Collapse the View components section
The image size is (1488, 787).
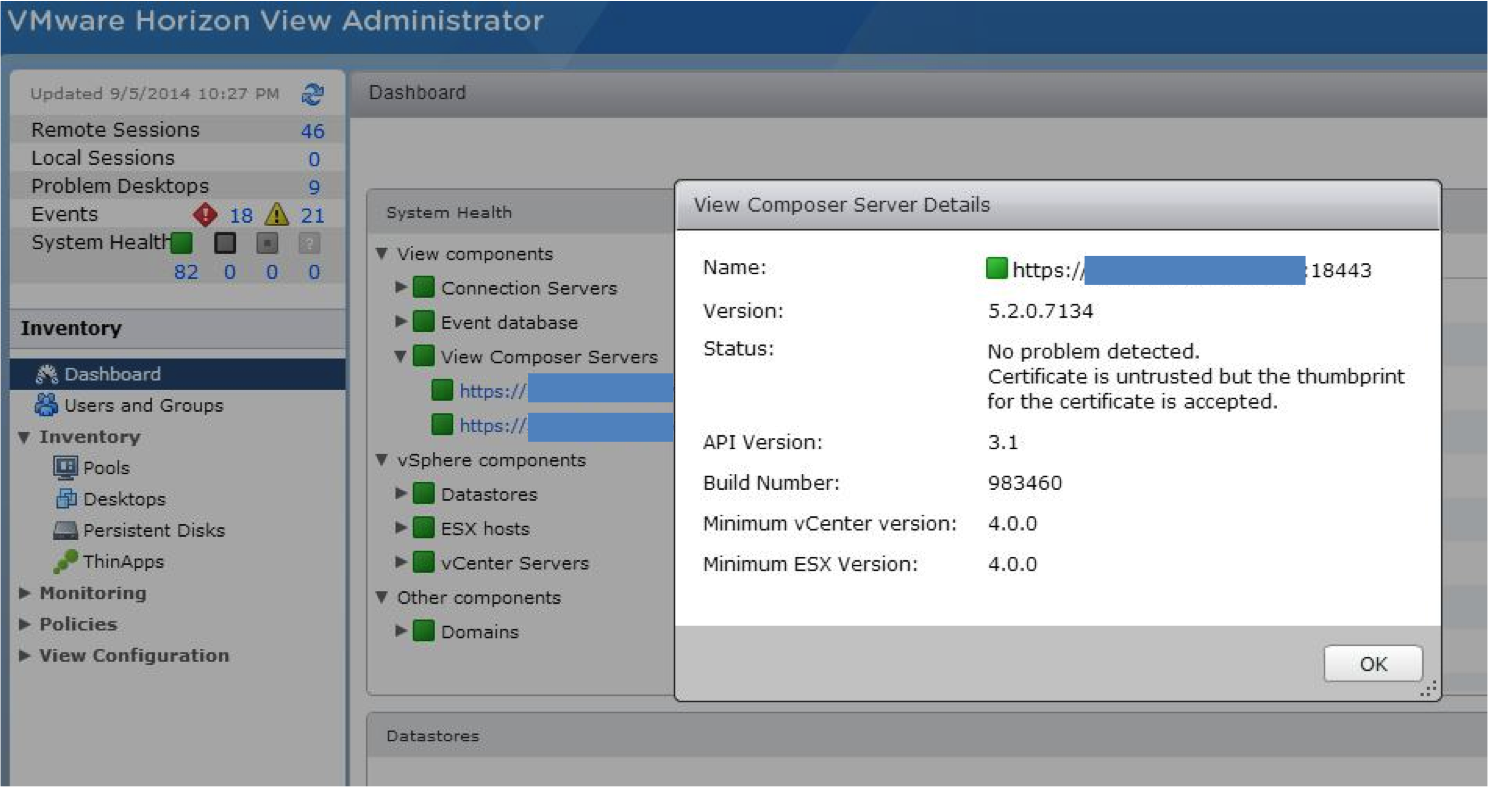(381, 254)
